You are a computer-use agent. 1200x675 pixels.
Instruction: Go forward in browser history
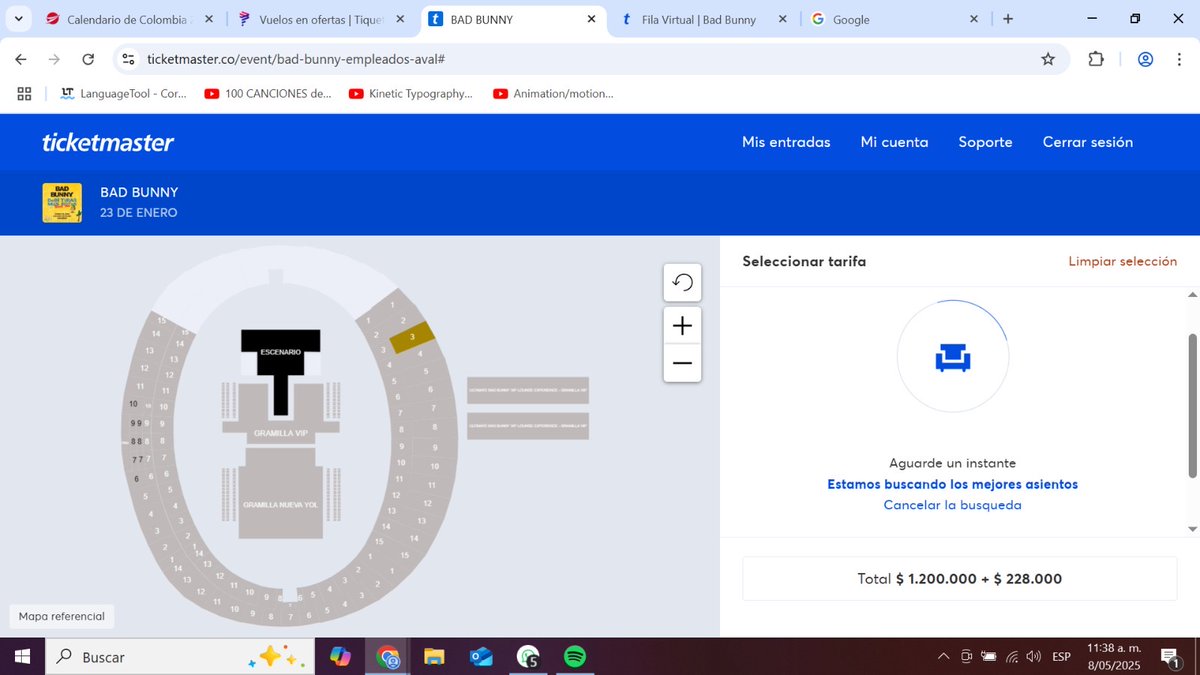point(54,59)
